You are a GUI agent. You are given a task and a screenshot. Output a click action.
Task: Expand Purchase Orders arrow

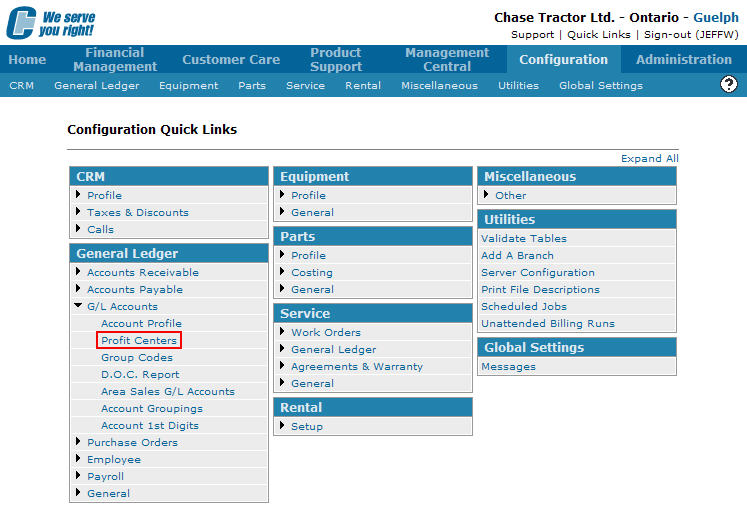[x=78, y=442]
